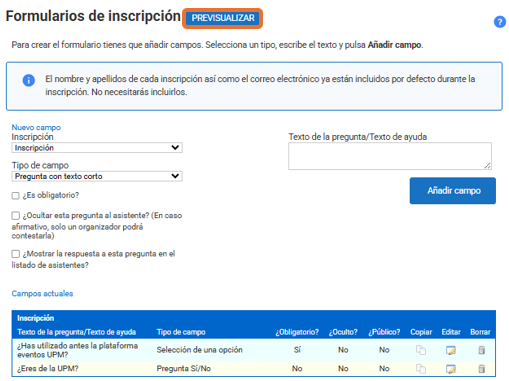Click the '¿Oculto?' column header
Viewport: 509px width, 381px height.
[x=343, y=332]
